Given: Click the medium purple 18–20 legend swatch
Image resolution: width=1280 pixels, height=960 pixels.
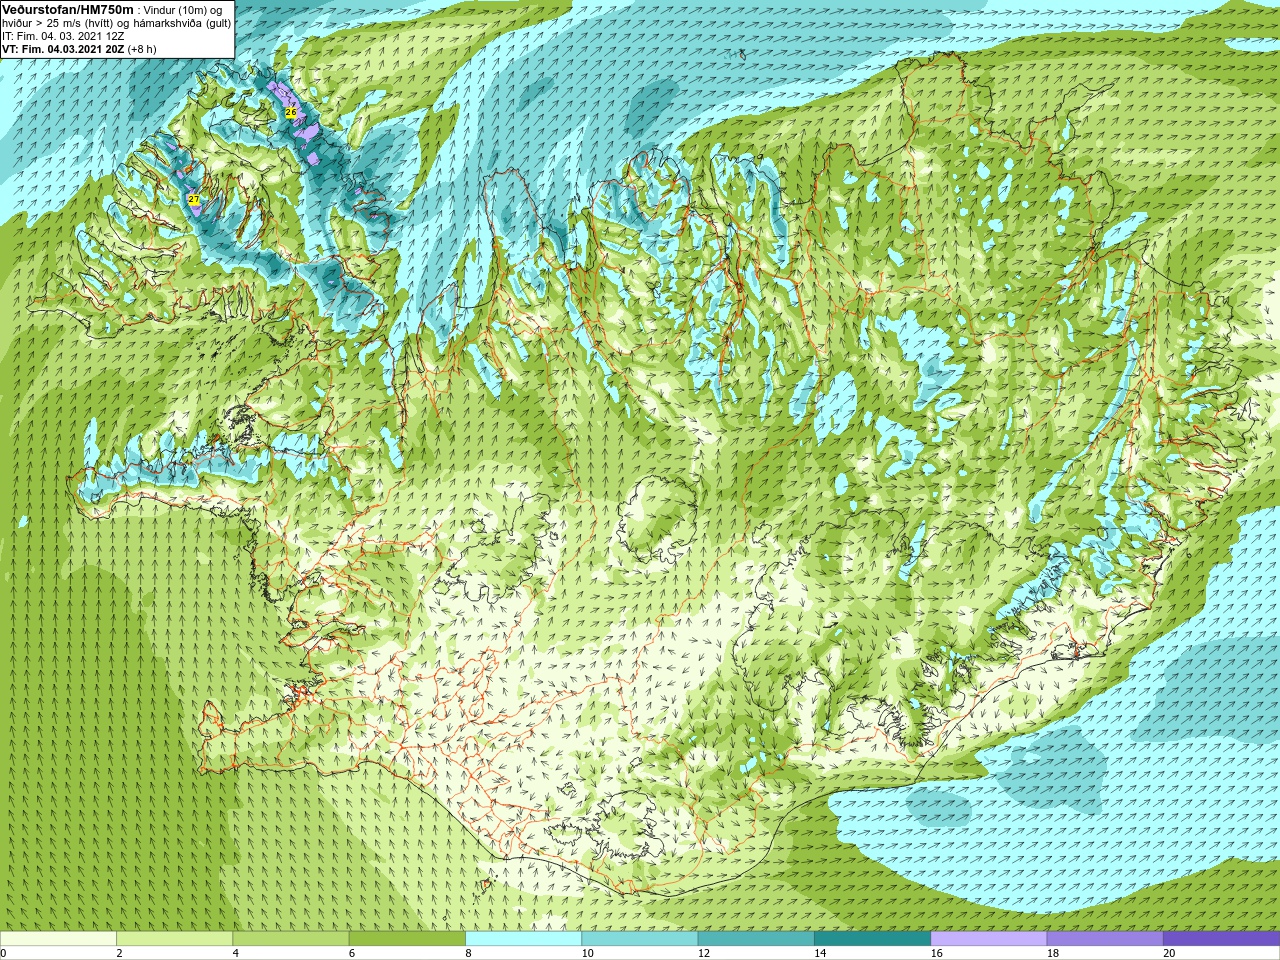Looking at the screenshot, I should pos(1105,939).
